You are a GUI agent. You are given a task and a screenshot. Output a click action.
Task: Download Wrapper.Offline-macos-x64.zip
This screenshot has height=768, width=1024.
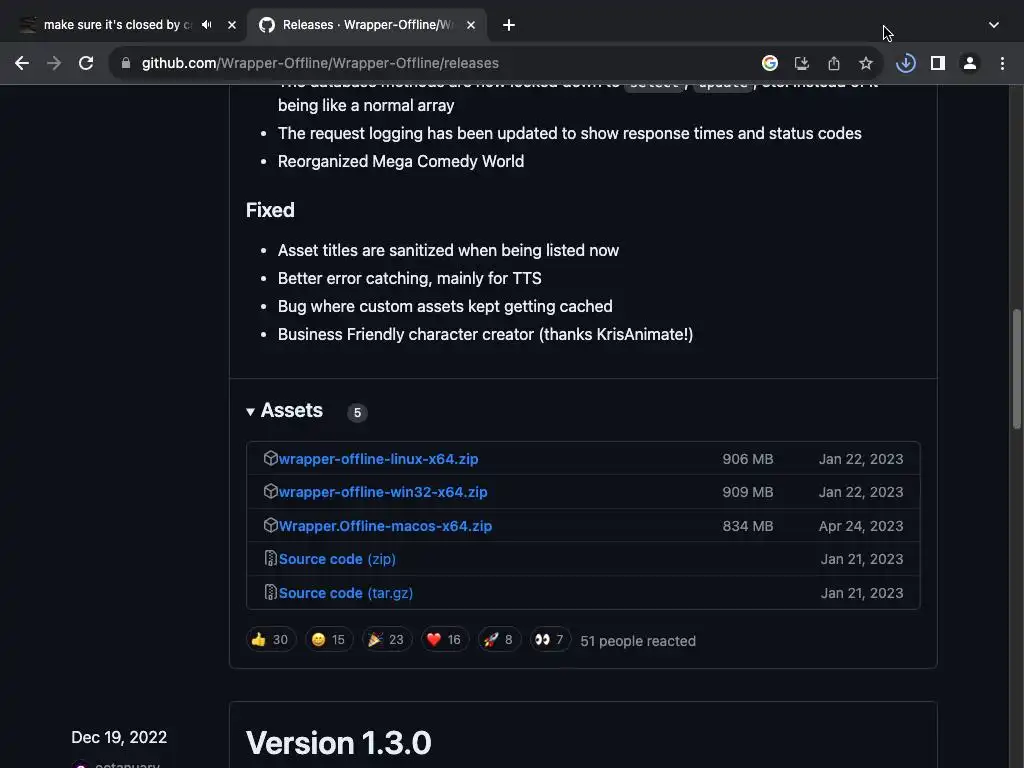pyautogui.click(x=385, y=526)
